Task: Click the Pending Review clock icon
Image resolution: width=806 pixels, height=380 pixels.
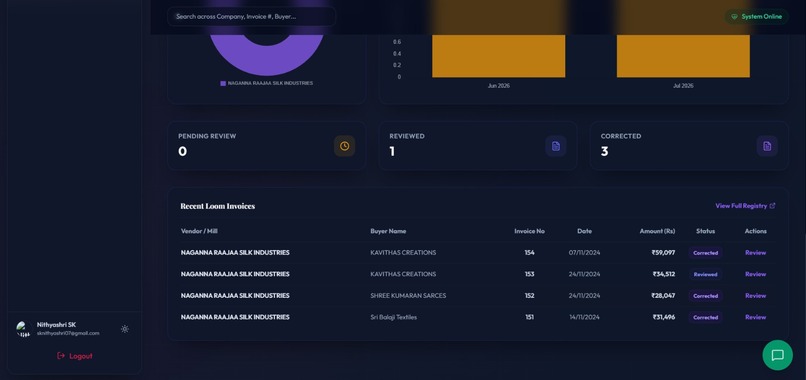Action: coord(344,146)
